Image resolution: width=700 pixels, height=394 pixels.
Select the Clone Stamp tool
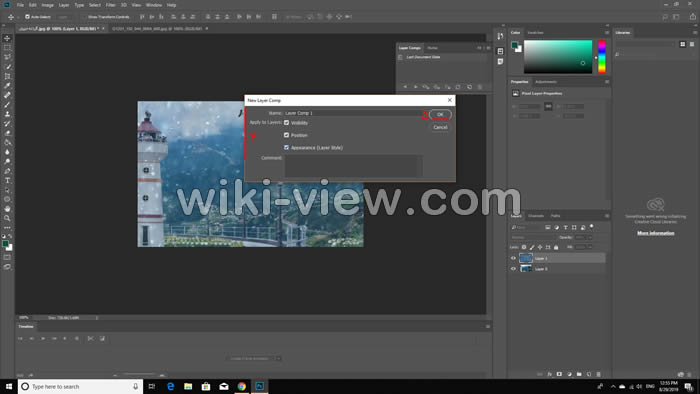tap(7, 114)
